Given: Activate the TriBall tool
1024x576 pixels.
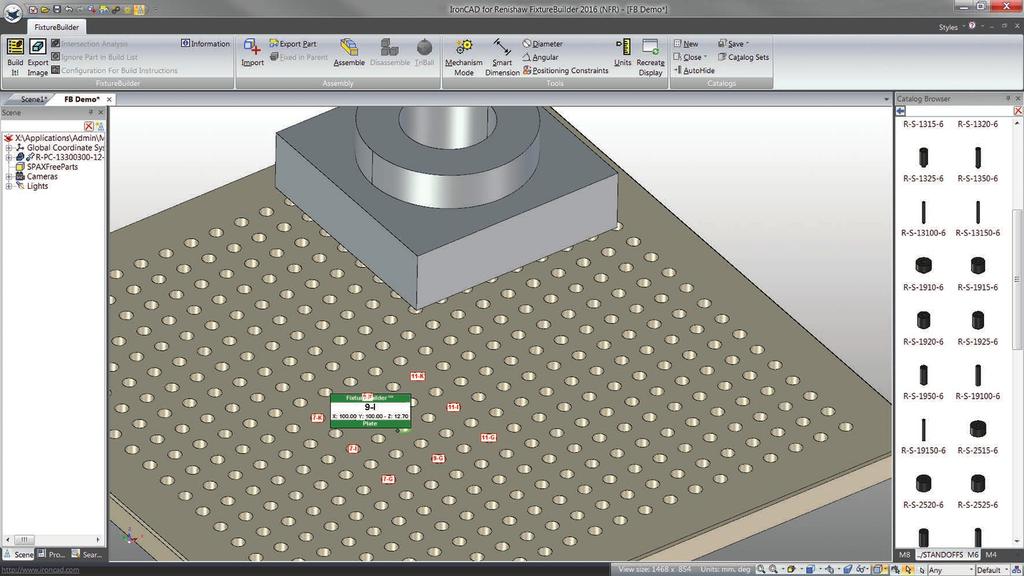Looking at the screenshot, I should (424, 52).
